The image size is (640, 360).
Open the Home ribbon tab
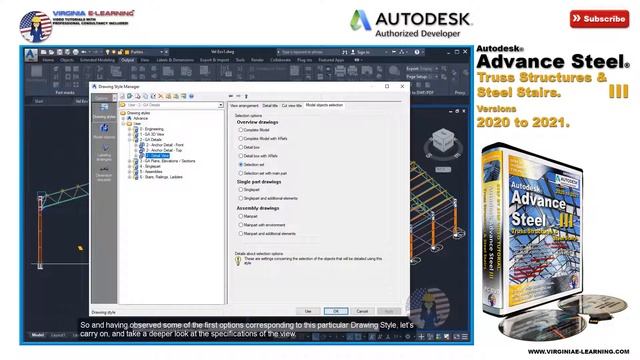click(48, 60)
